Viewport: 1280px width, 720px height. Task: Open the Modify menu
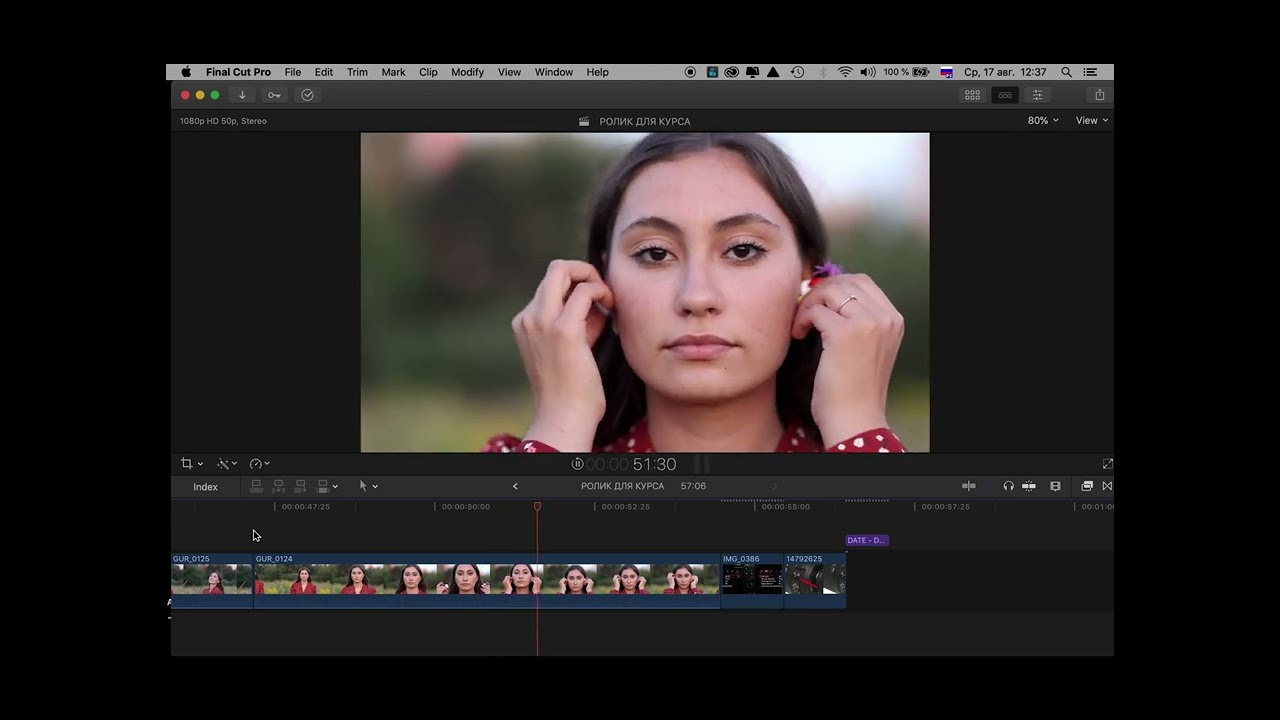[x=467, y=72]
